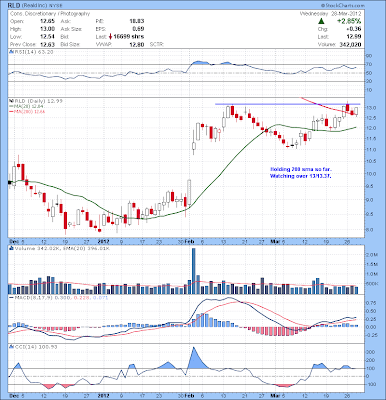
Task: Click the Prev Close value 12.63
Action: tap(47, 44)
